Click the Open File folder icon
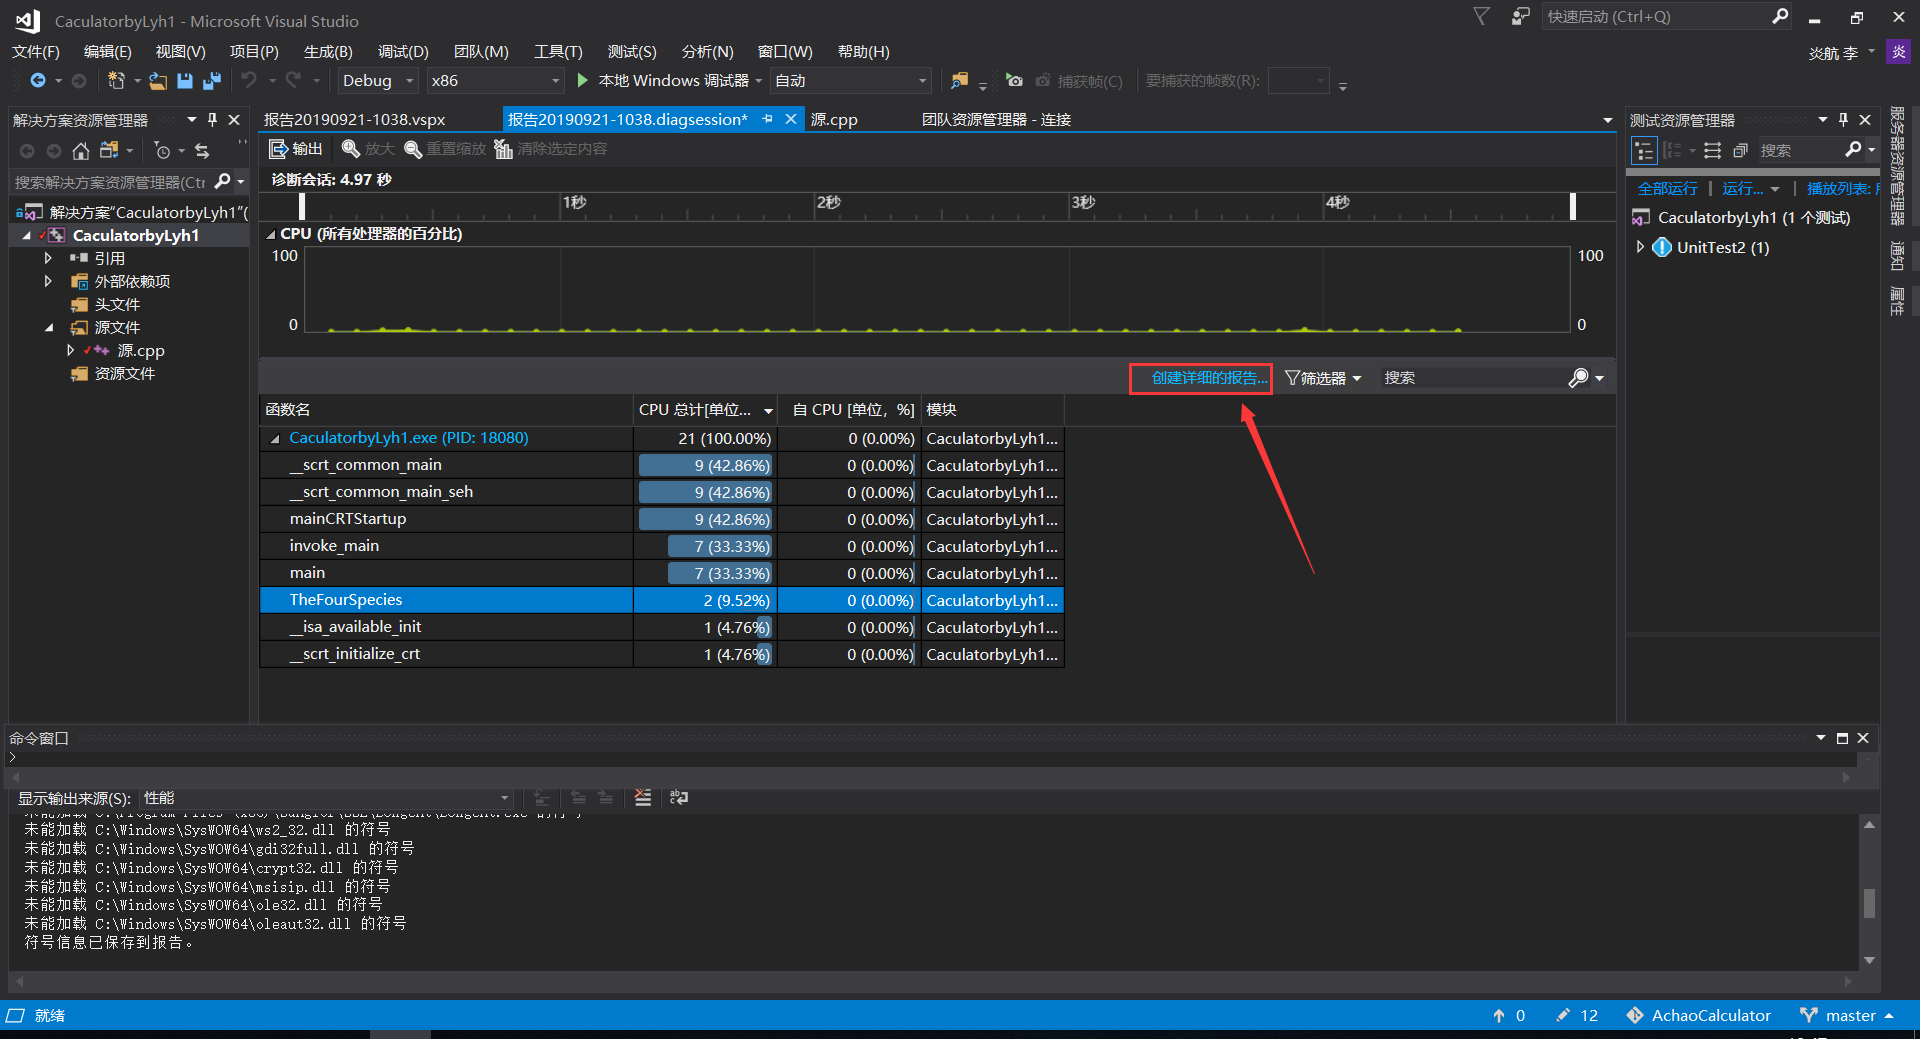Screen dimensions: 1920x1039 pos(158,81)
